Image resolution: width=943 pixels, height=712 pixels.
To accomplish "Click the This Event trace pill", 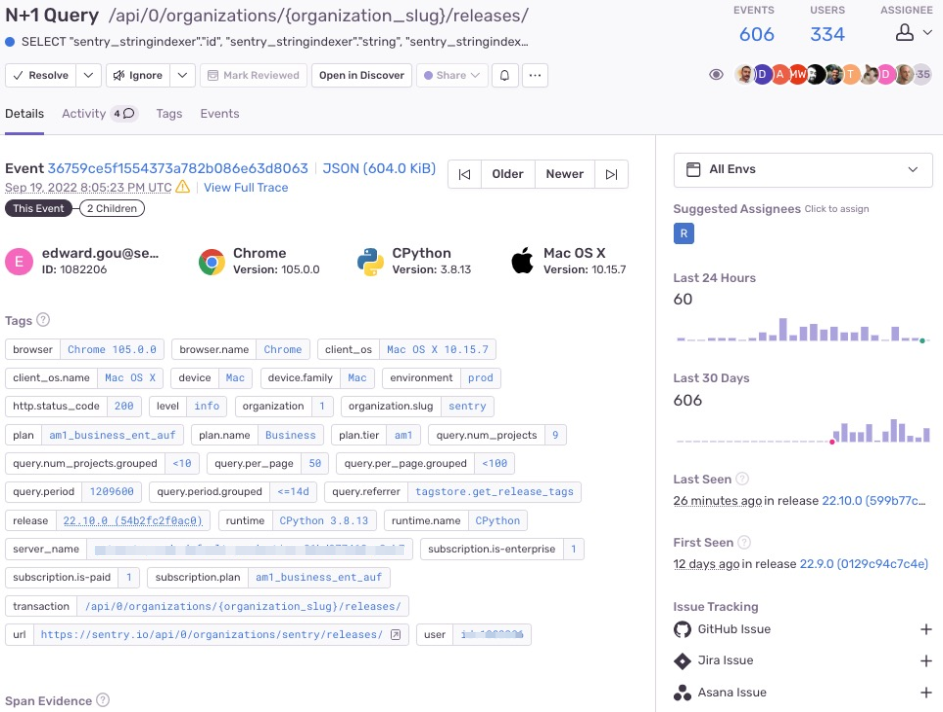I will point(38,209).
